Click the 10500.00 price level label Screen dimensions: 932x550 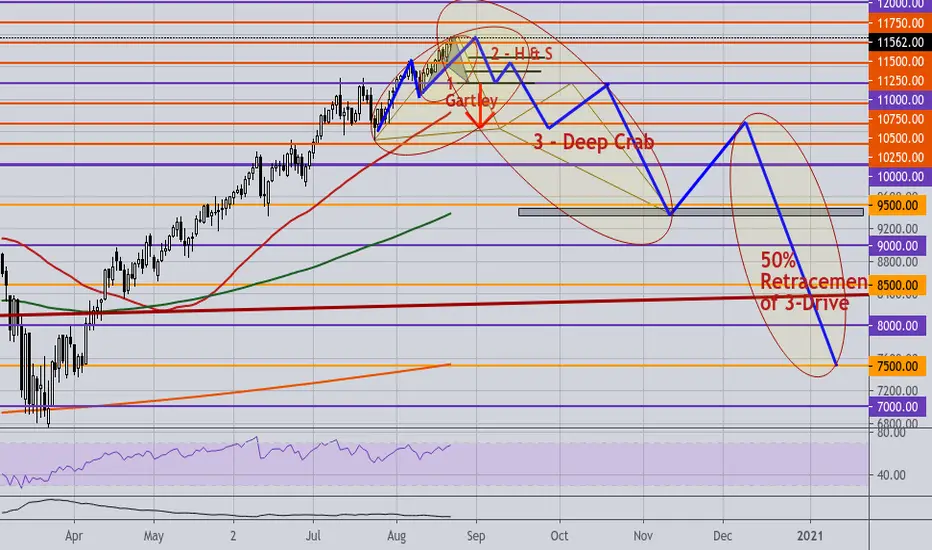[898, 138]
